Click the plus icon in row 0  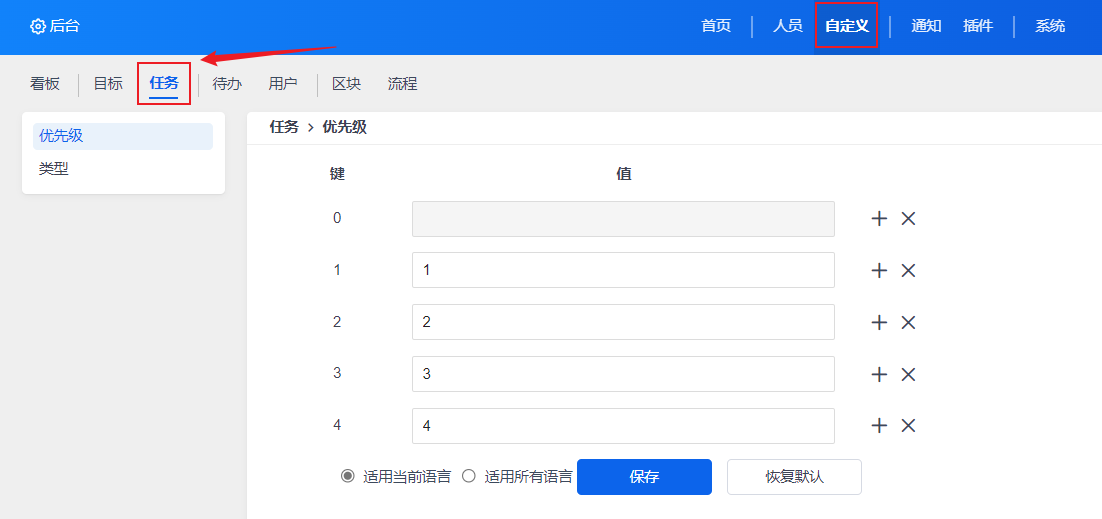point(880,219)
